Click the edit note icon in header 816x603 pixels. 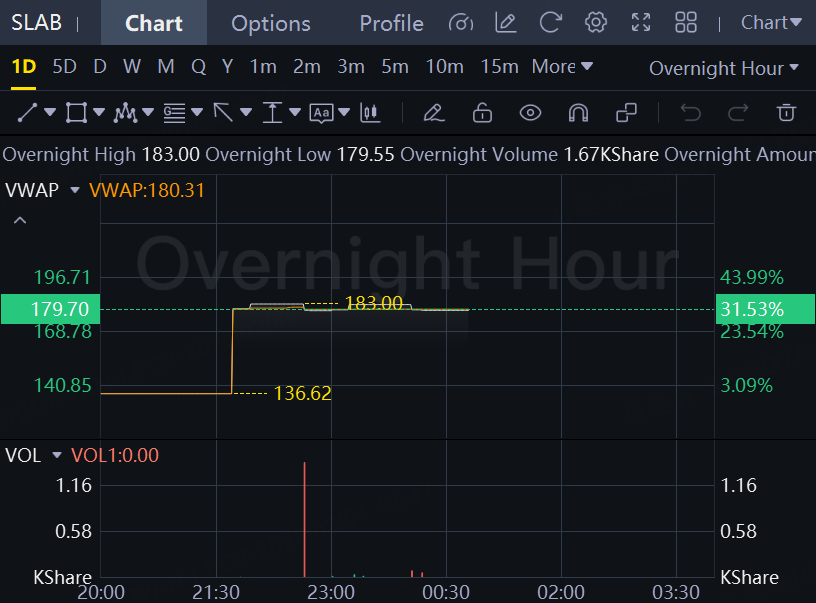click(505, 23)
